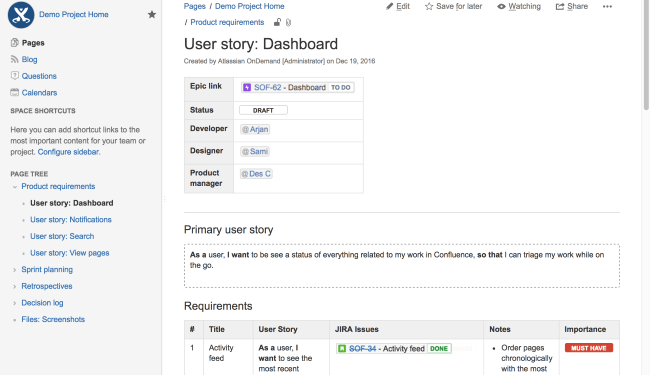Click the red MUST HAVE importance label

(x=589, y=348)
